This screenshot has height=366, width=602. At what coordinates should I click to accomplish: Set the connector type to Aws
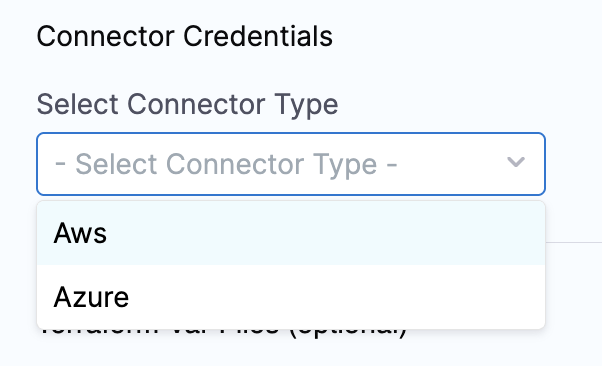coord(291,233)
